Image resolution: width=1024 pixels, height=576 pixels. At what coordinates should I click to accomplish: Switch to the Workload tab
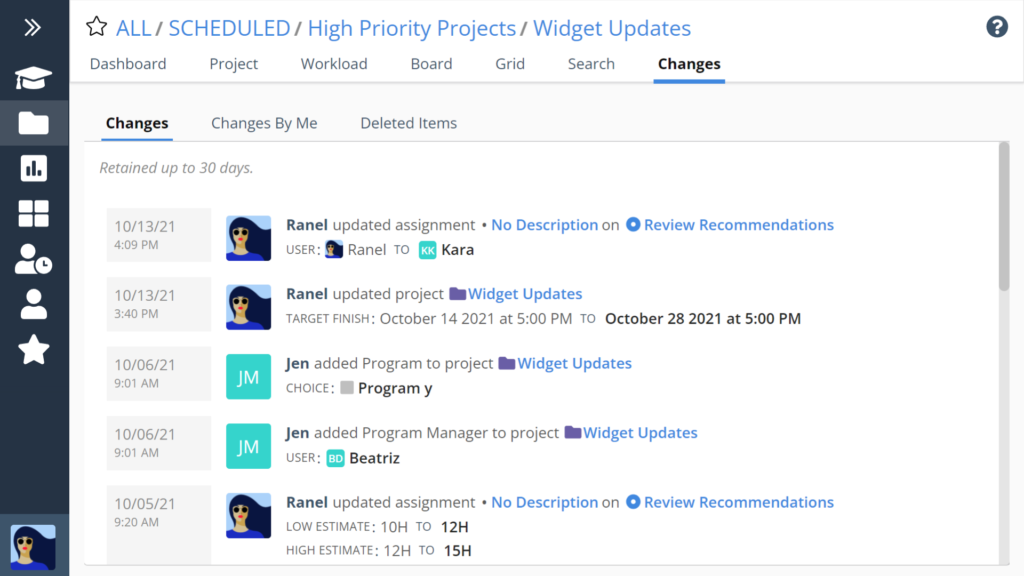coord(334,64)
